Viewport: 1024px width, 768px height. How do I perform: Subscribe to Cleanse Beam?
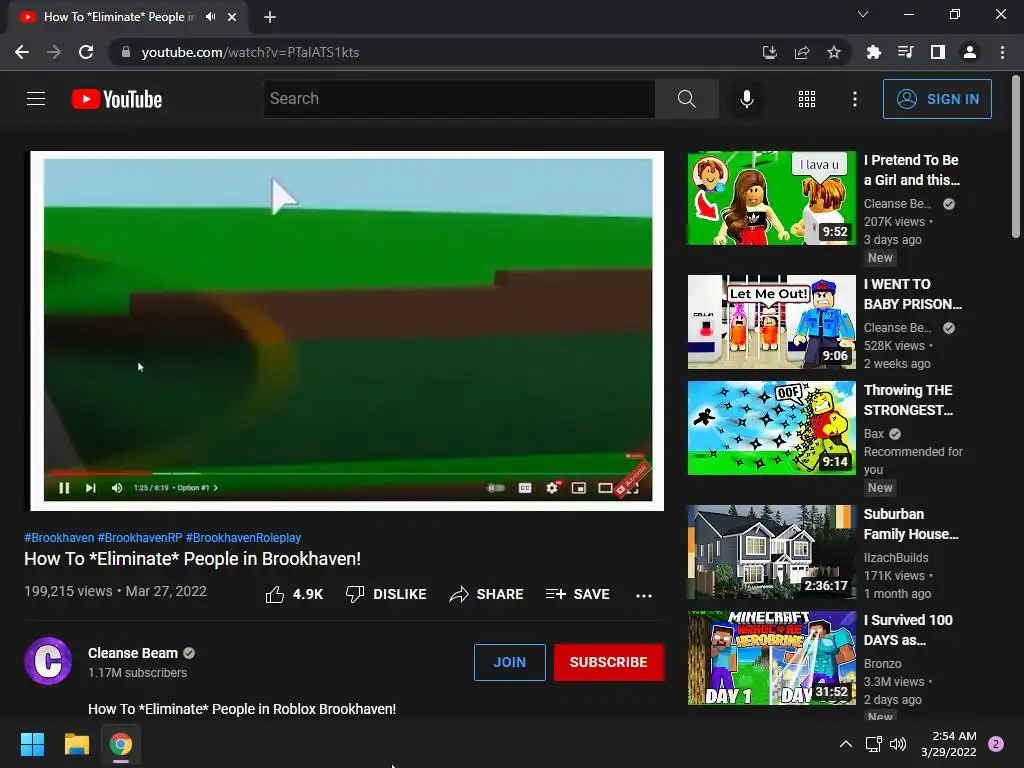tap(609, 662)
